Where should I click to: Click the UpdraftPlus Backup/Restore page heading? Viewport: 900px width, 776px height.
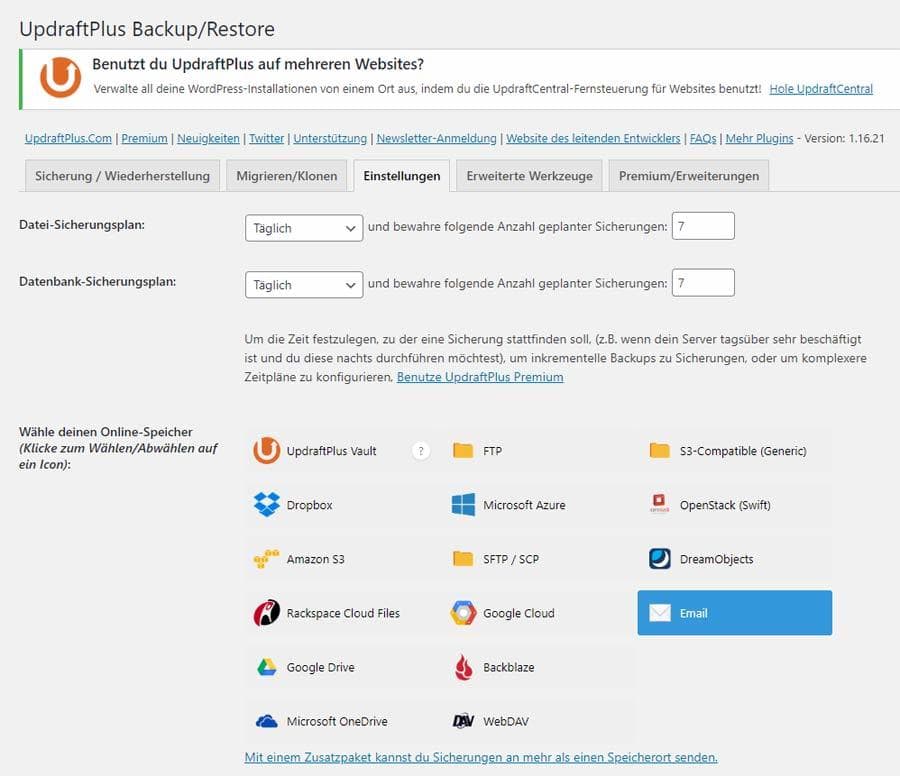tap(147, 29)
